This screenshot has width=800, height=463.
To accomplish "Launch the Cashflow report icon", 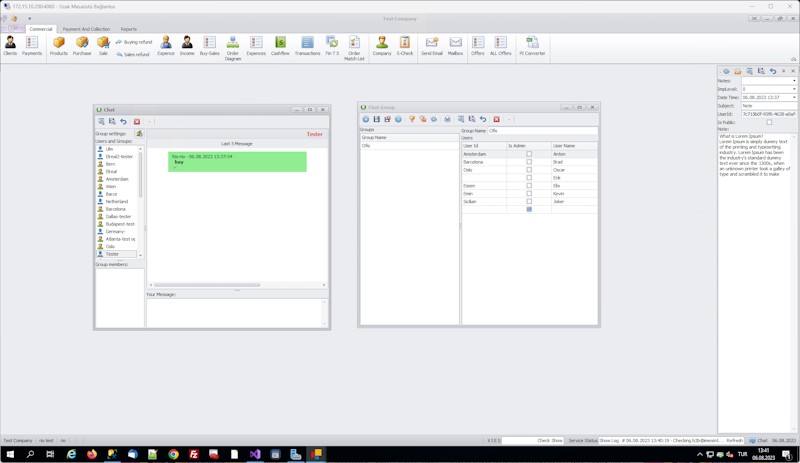I will [280, 45].
